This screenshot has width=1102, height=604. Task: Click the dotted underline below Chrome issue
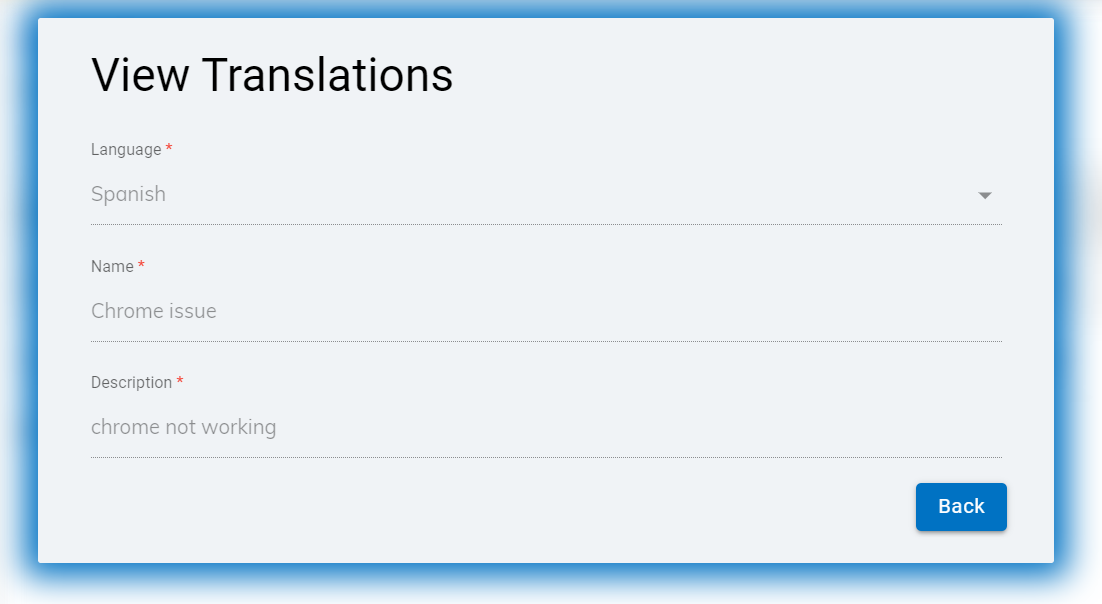(x=546, y=341)
